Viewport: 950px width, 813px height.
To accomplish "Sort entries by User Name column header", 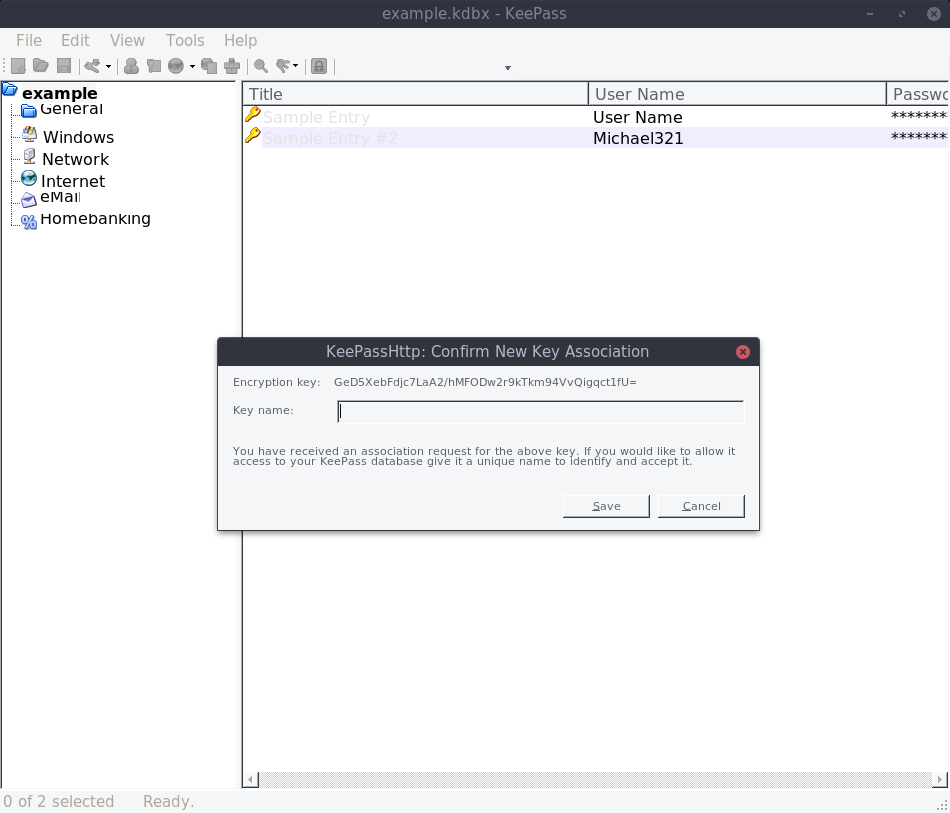I will pyautogui.click(x=737, y=94).
